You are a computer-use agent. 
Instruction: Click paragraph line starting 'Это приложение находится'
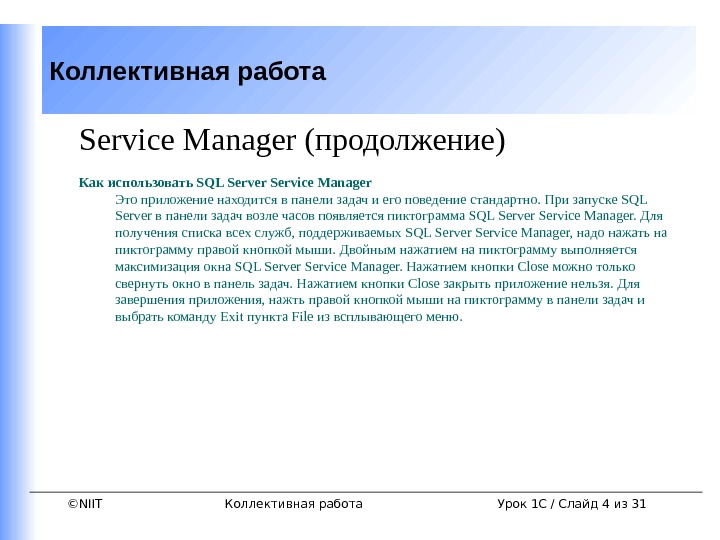click(381, 200)
